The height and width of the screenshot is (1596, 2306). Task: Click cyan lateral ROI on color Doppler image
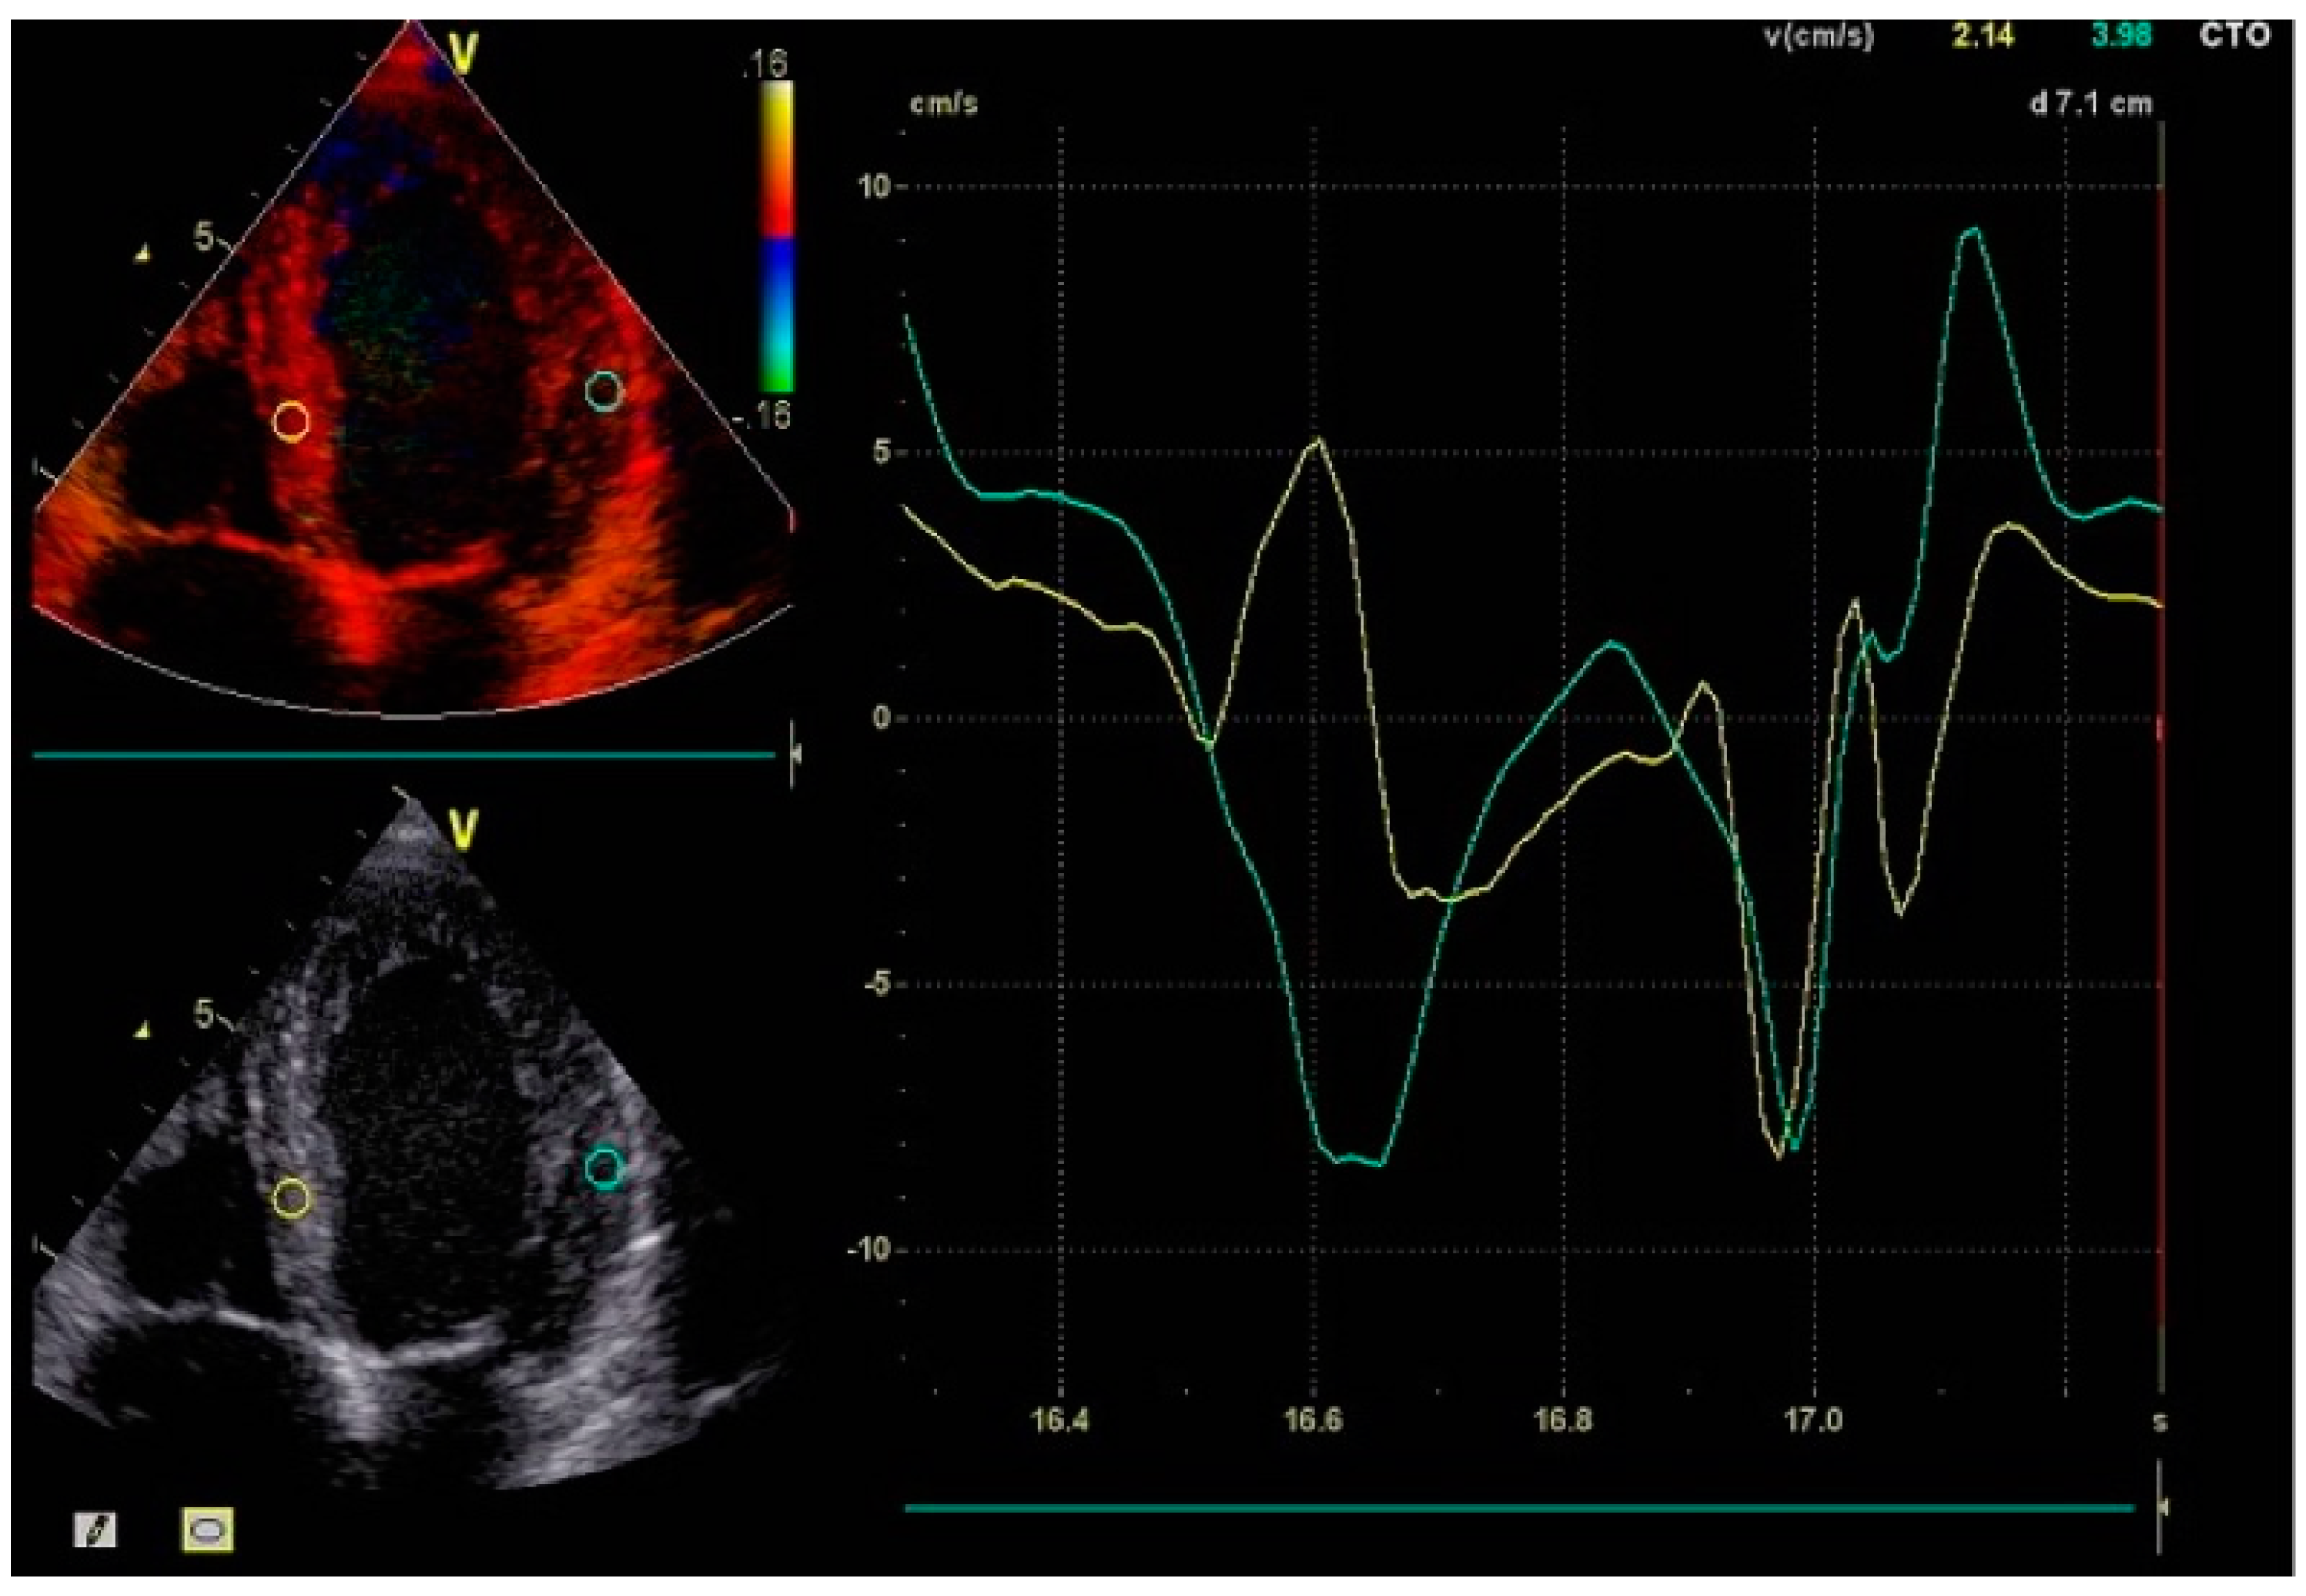[604, 391]
